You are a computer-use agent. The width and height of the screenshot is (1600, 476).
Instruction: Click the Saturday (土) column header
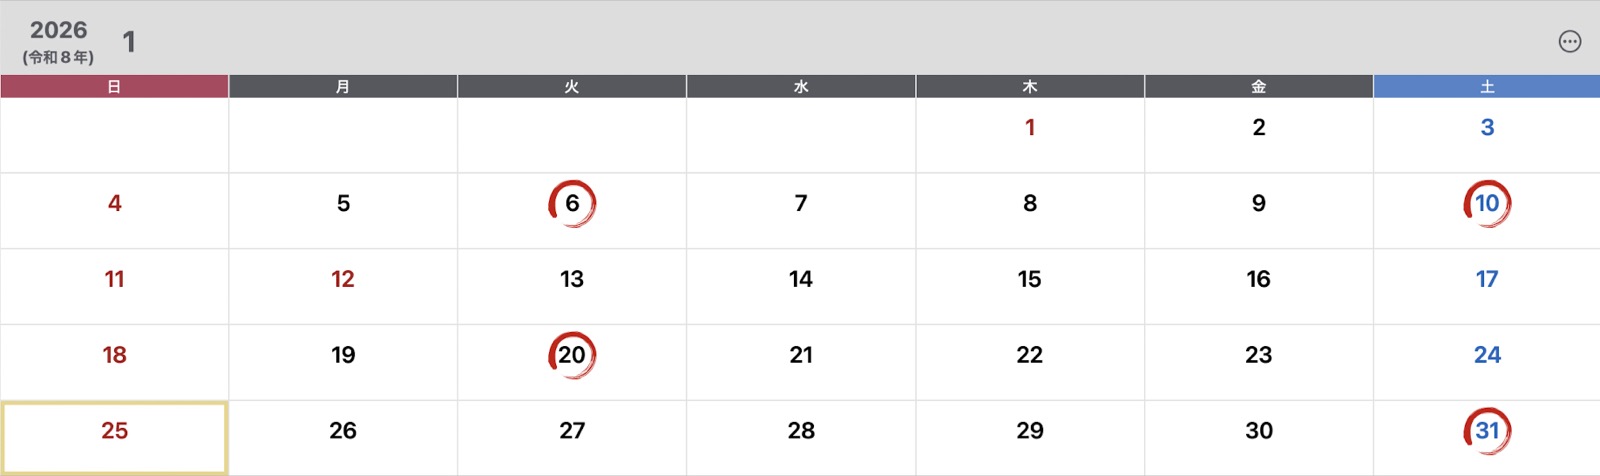tap(1487, 87)
